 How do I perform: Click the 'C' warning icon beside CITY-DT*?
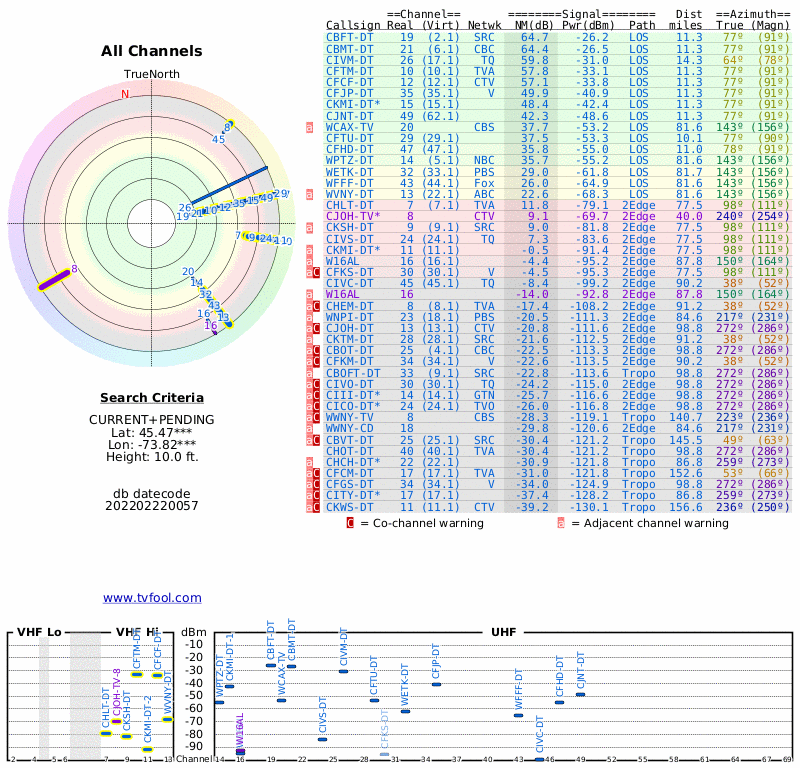pos(316,496)
